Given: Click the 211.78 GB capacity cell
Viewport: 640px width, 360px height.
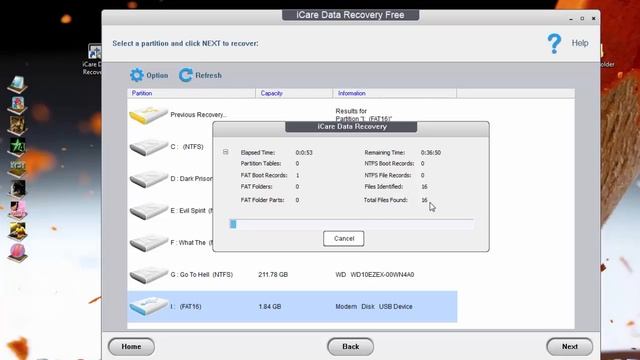Looking at the screenshot, I should click(273, 275).
